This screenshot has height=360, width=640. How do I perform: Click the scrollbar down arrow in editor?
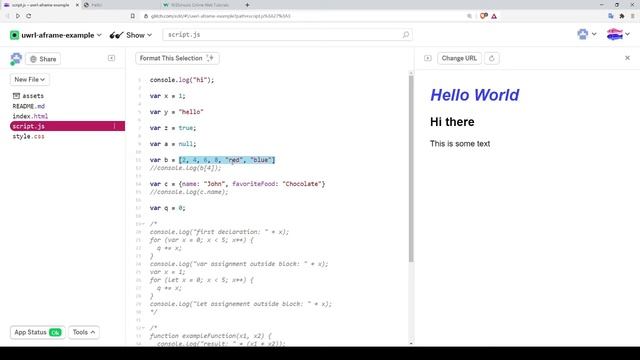(411, 344)
